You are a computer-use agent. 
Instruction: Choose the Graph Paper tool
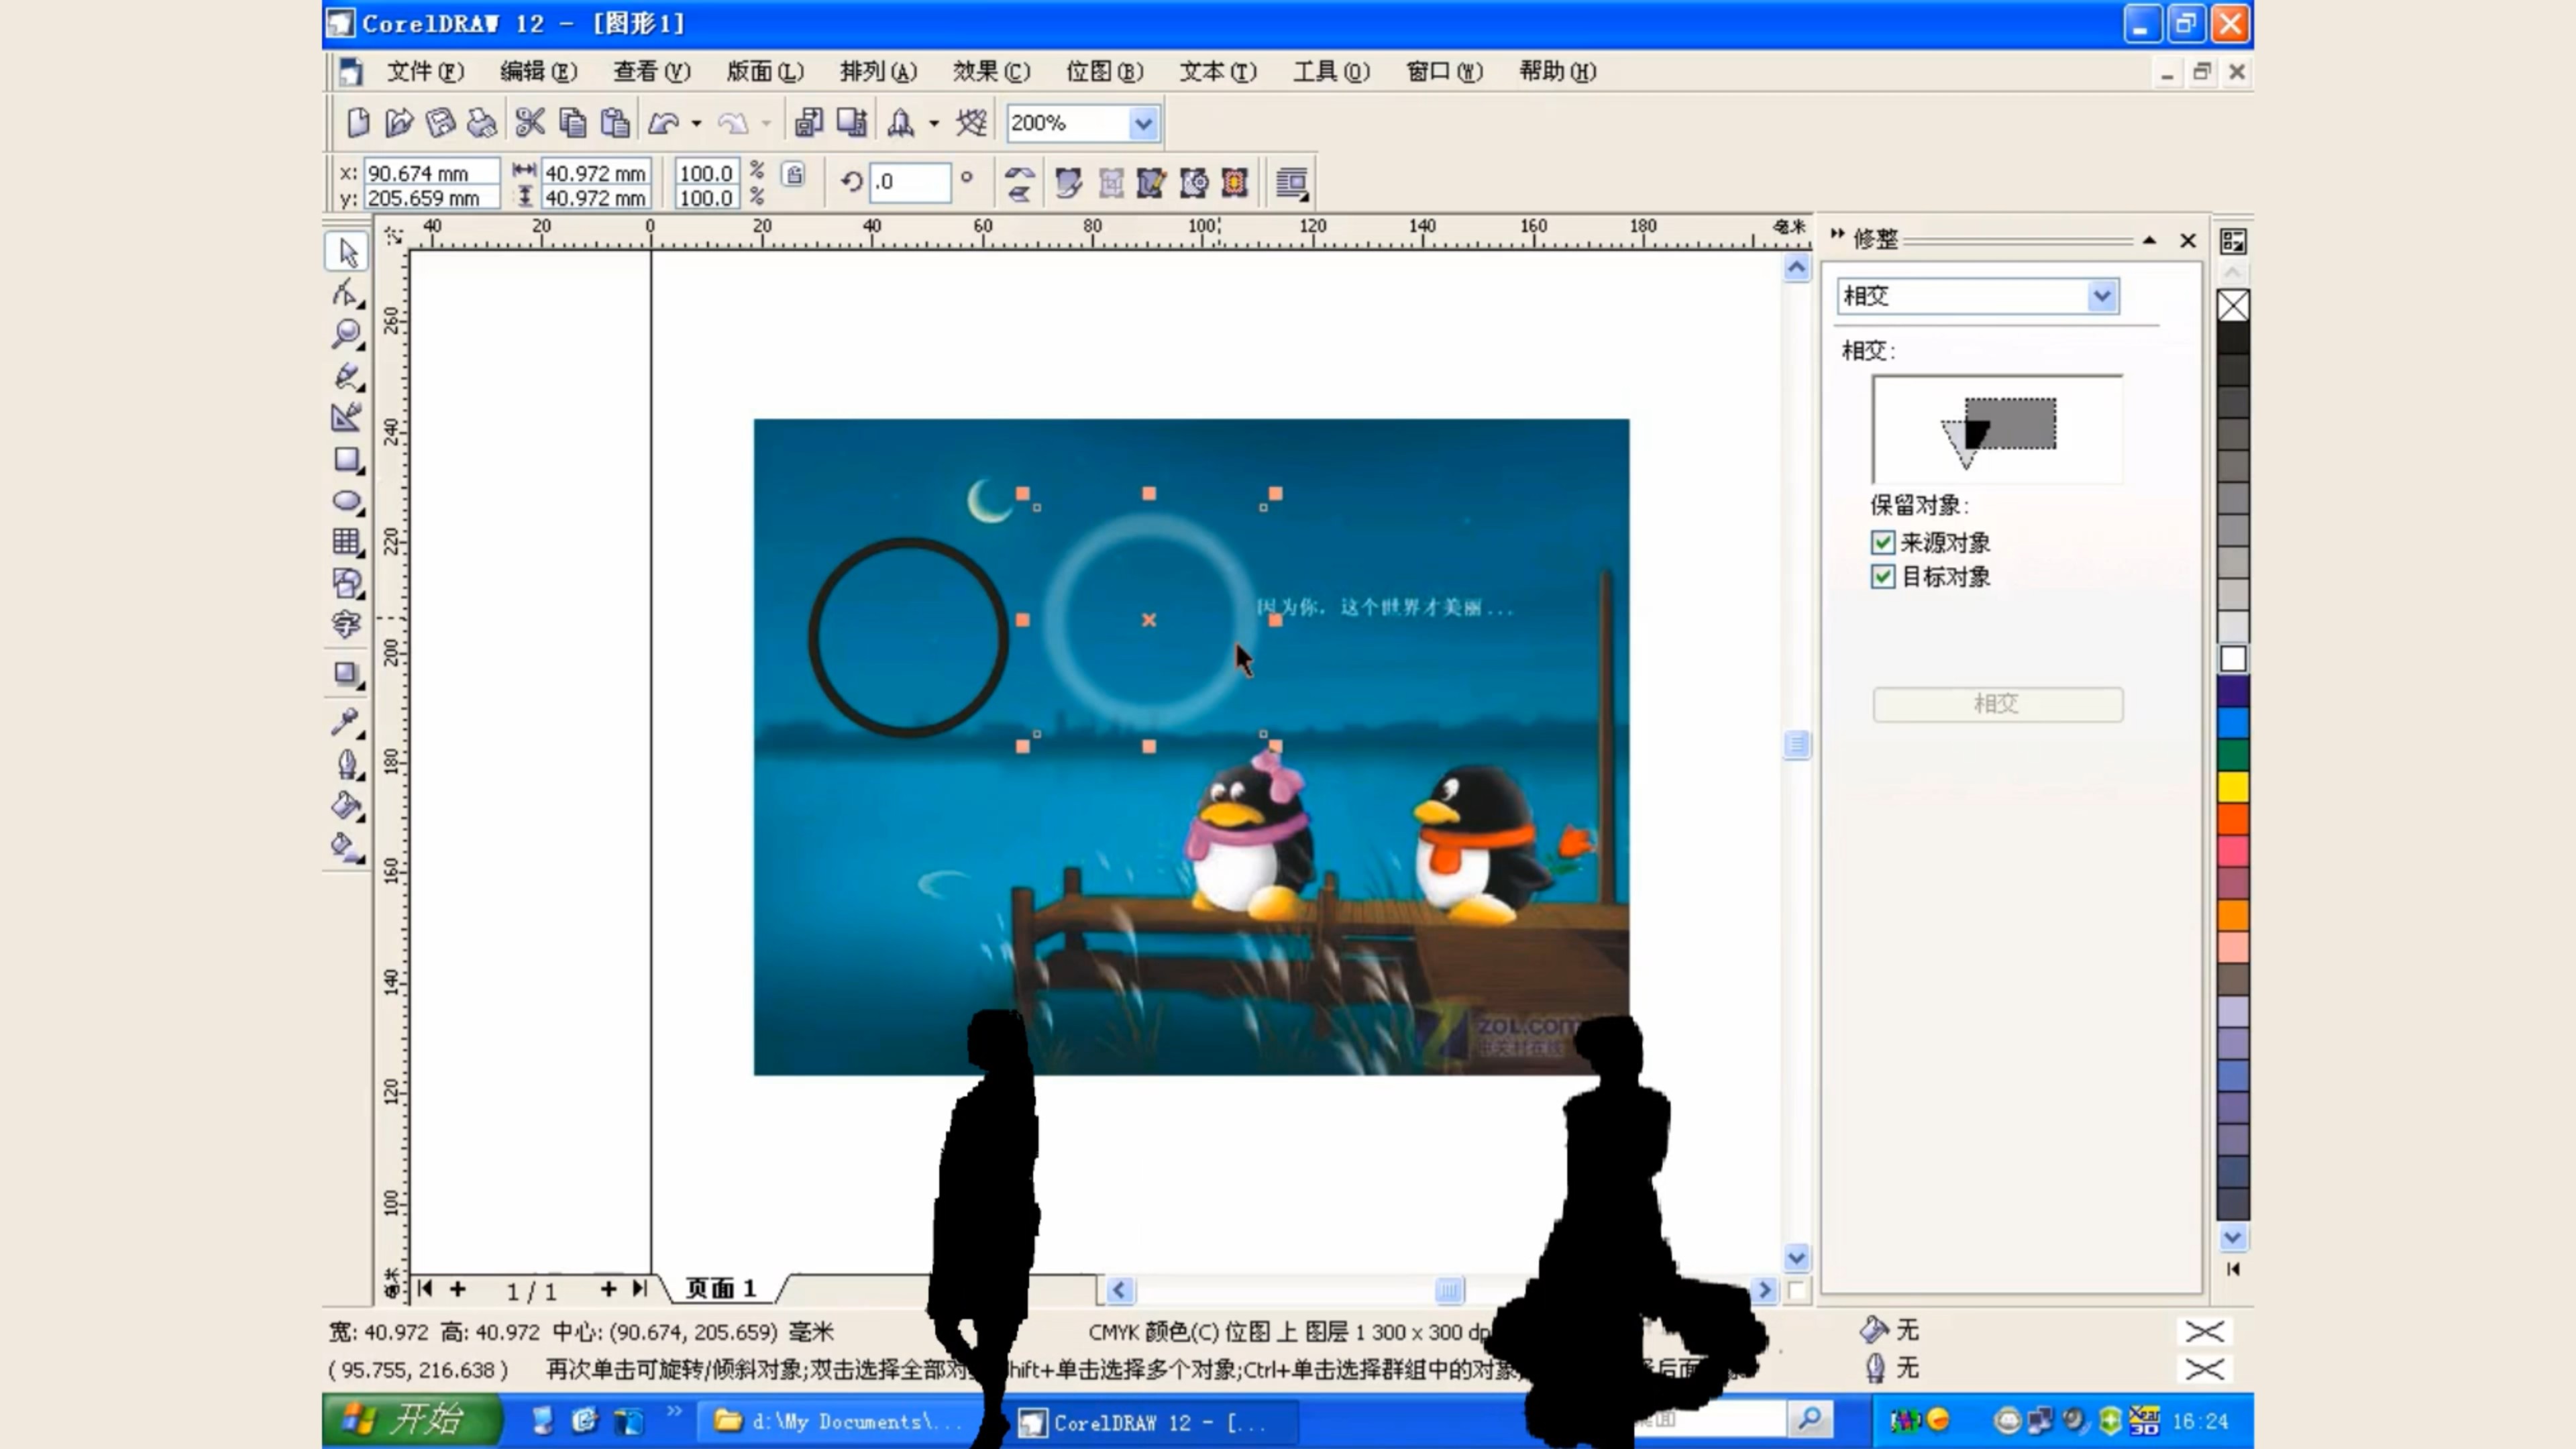point(347,542)
